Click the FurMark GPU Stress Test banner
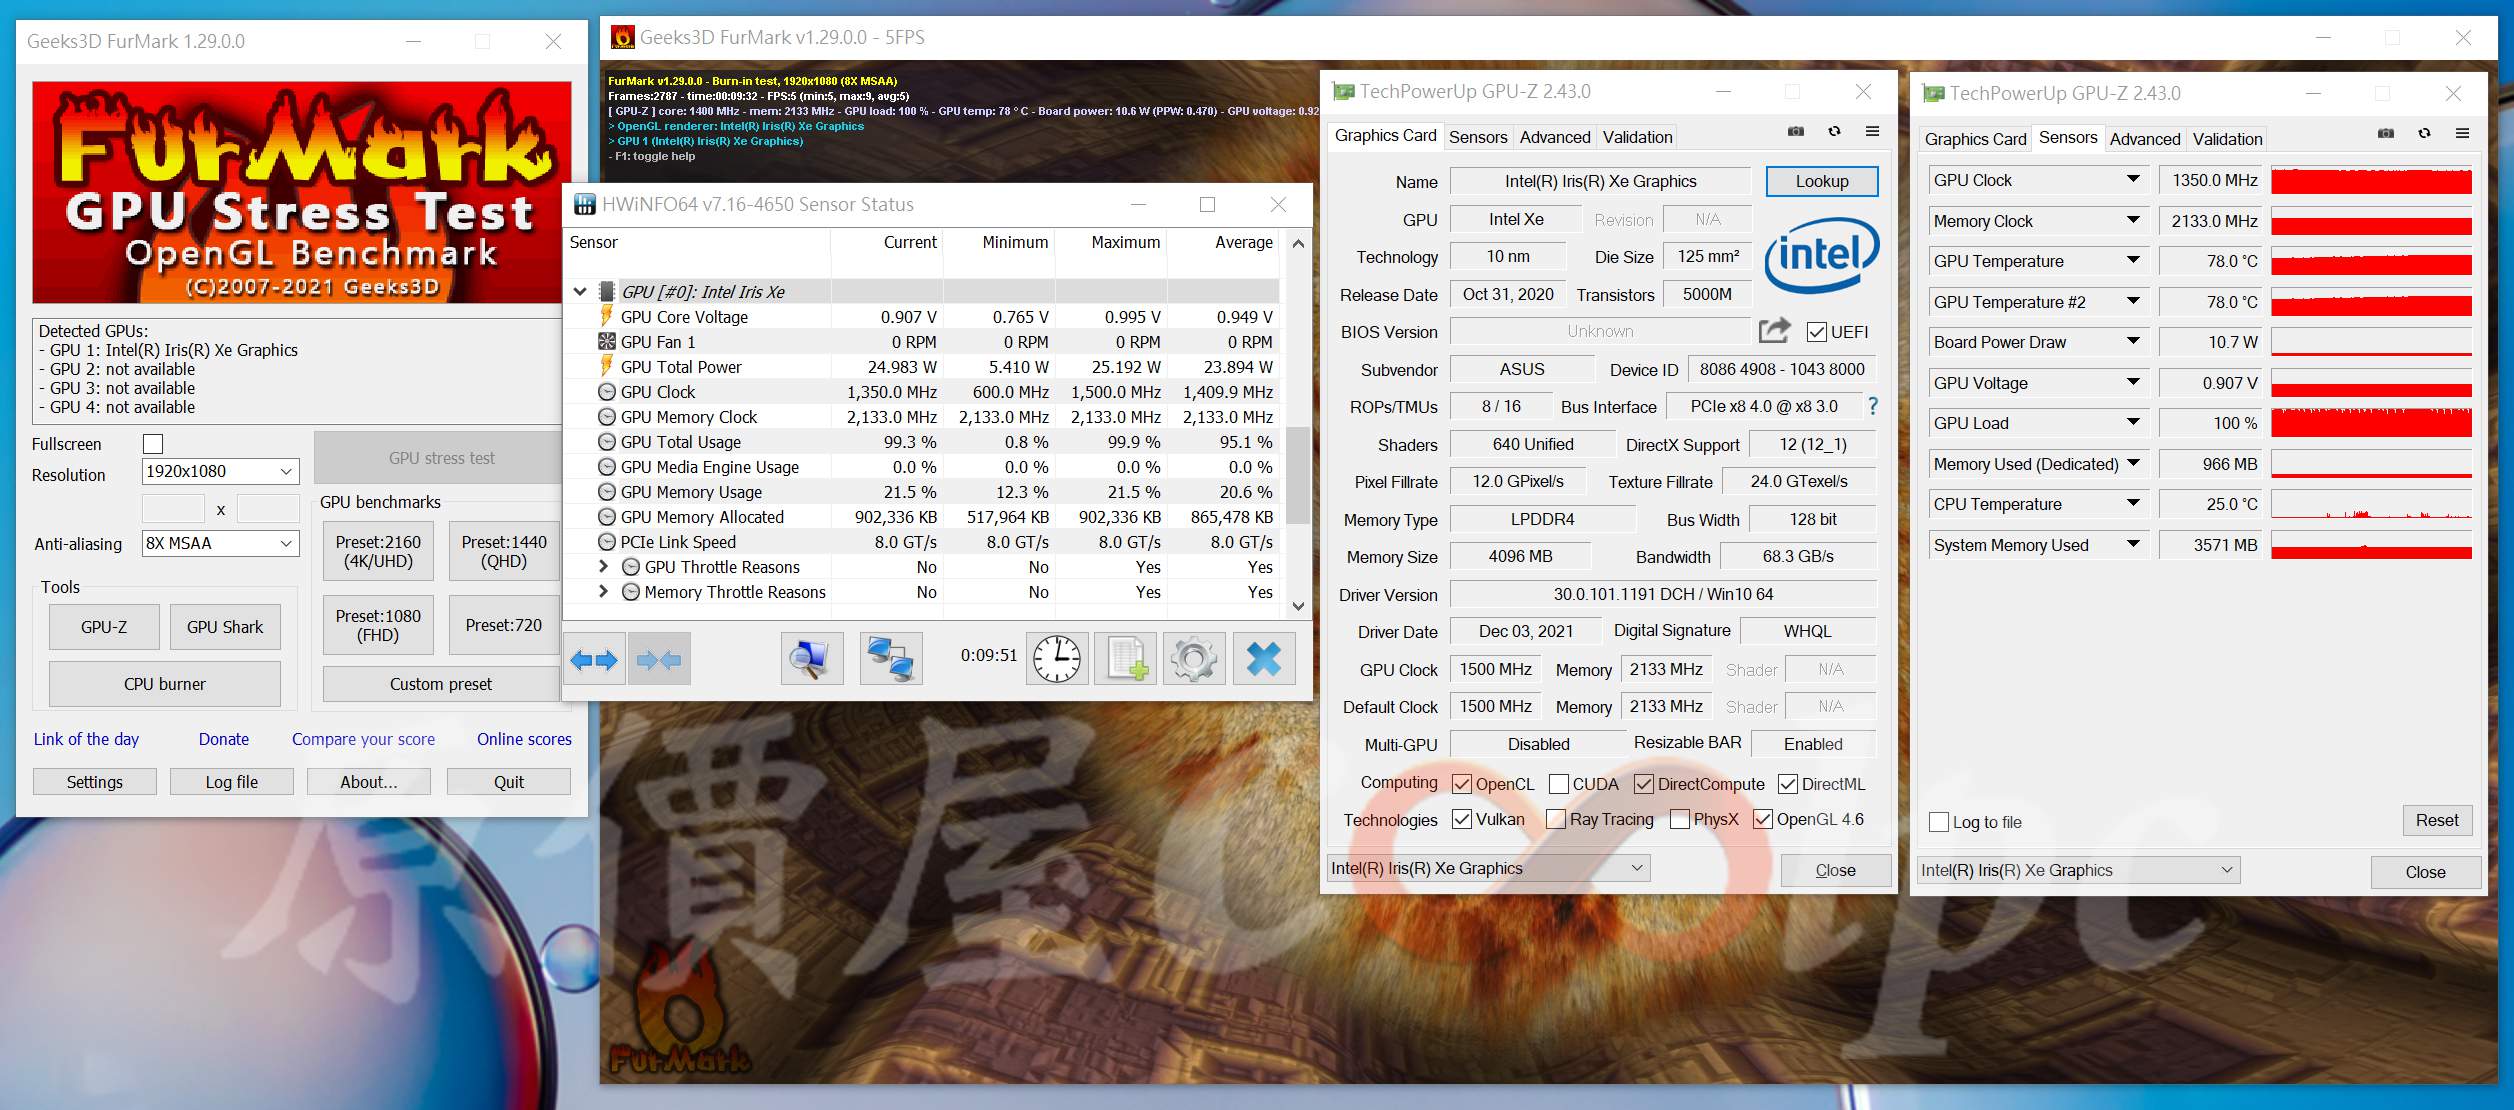 click(x=301, y=192)
